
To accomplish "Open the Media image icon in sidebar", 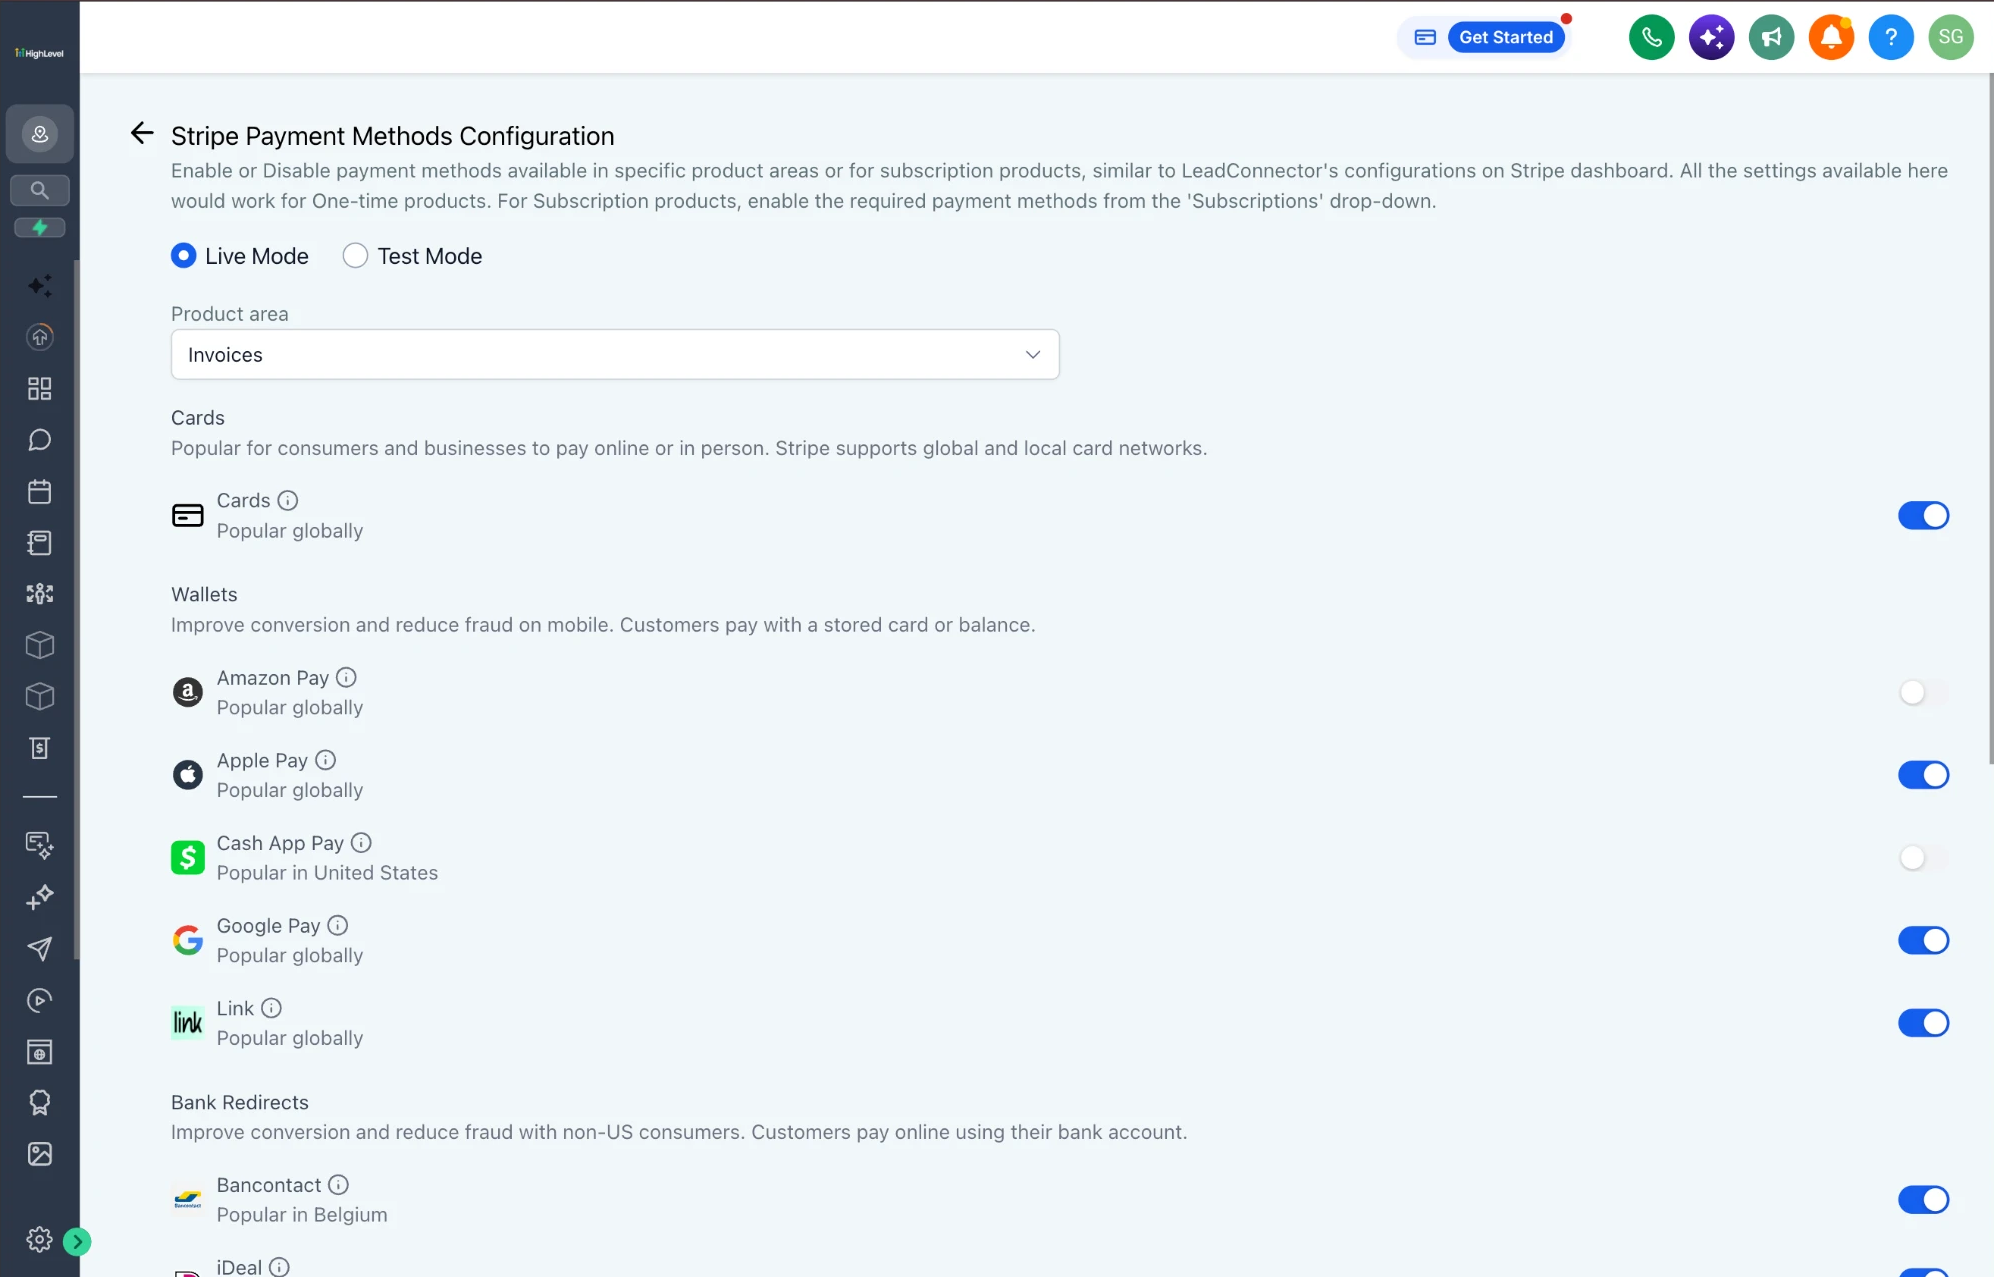I will (x=40, y=1154).
